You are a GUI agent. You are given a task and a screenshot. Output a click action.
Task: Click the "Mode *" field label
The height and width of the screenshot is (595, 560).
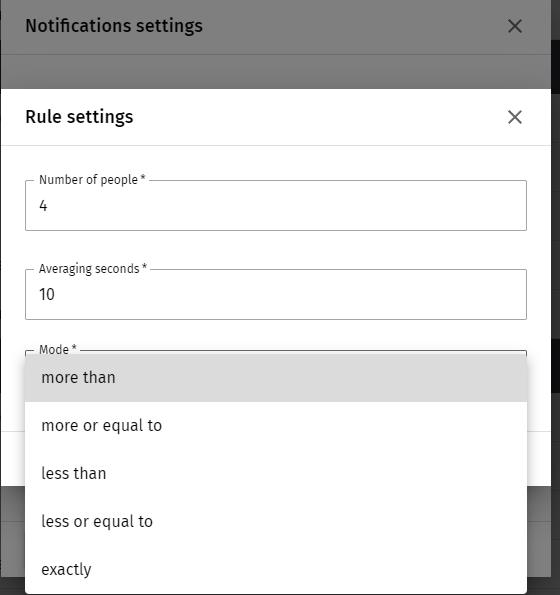coord(58,349)
